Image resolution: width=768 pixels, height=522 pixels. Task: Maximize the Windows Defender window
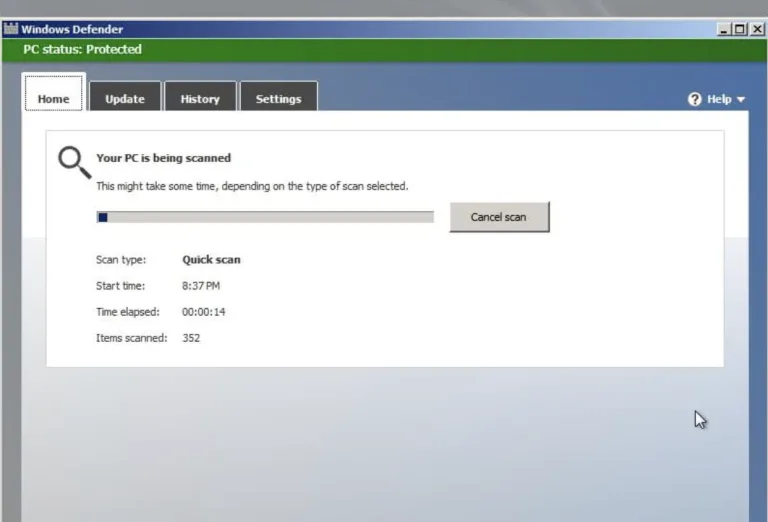[740, 29]
